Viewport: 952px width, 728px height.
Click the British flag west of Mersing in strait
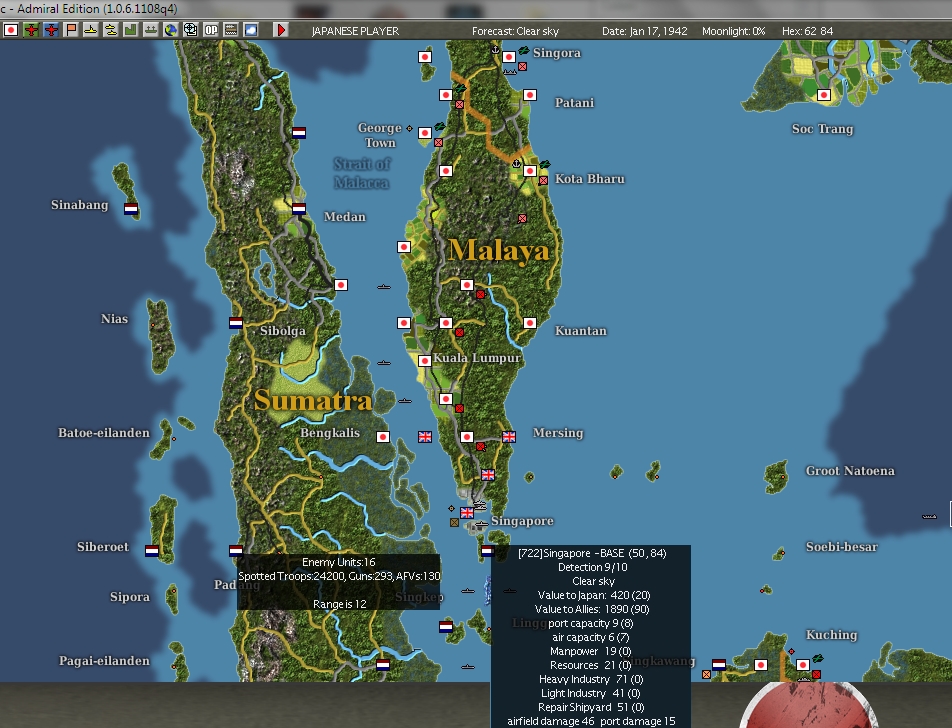pyautogui.click(x=425, y=437)
